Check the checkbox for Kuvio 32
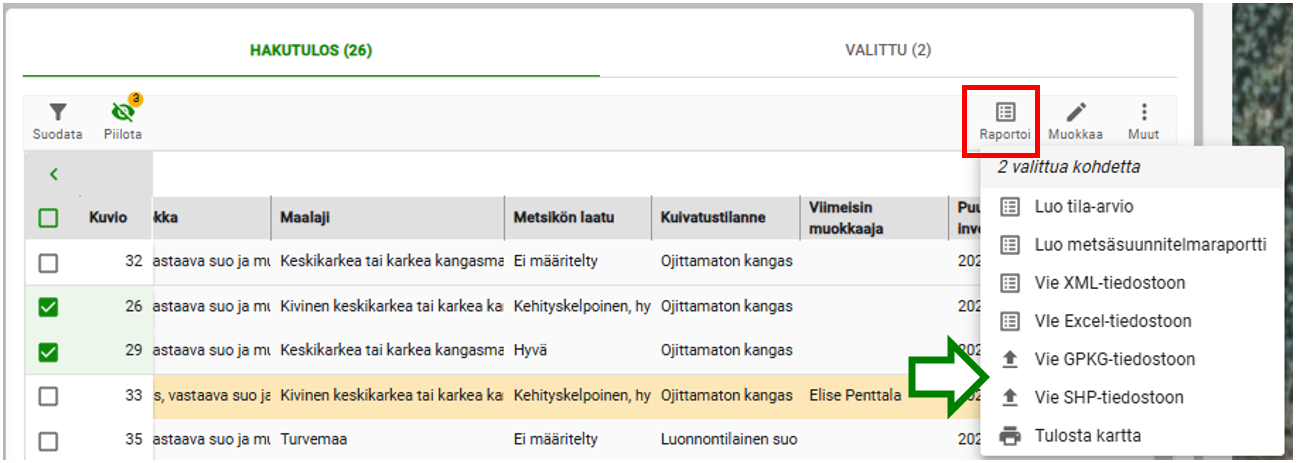The image size is (1297, 463). pos(48,263)
